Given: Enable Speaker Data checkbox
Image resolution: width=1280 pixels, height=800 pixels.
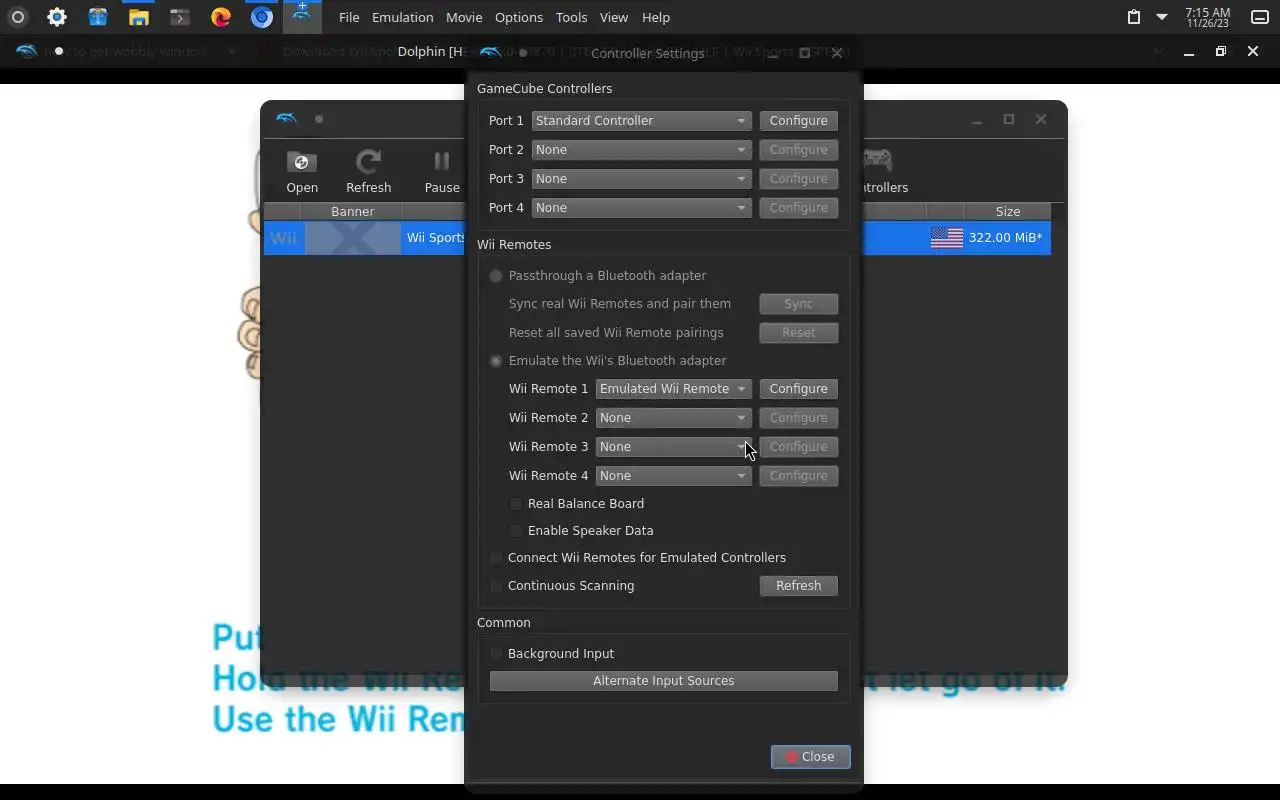Looking at the screenshot, I should (516, 530).
